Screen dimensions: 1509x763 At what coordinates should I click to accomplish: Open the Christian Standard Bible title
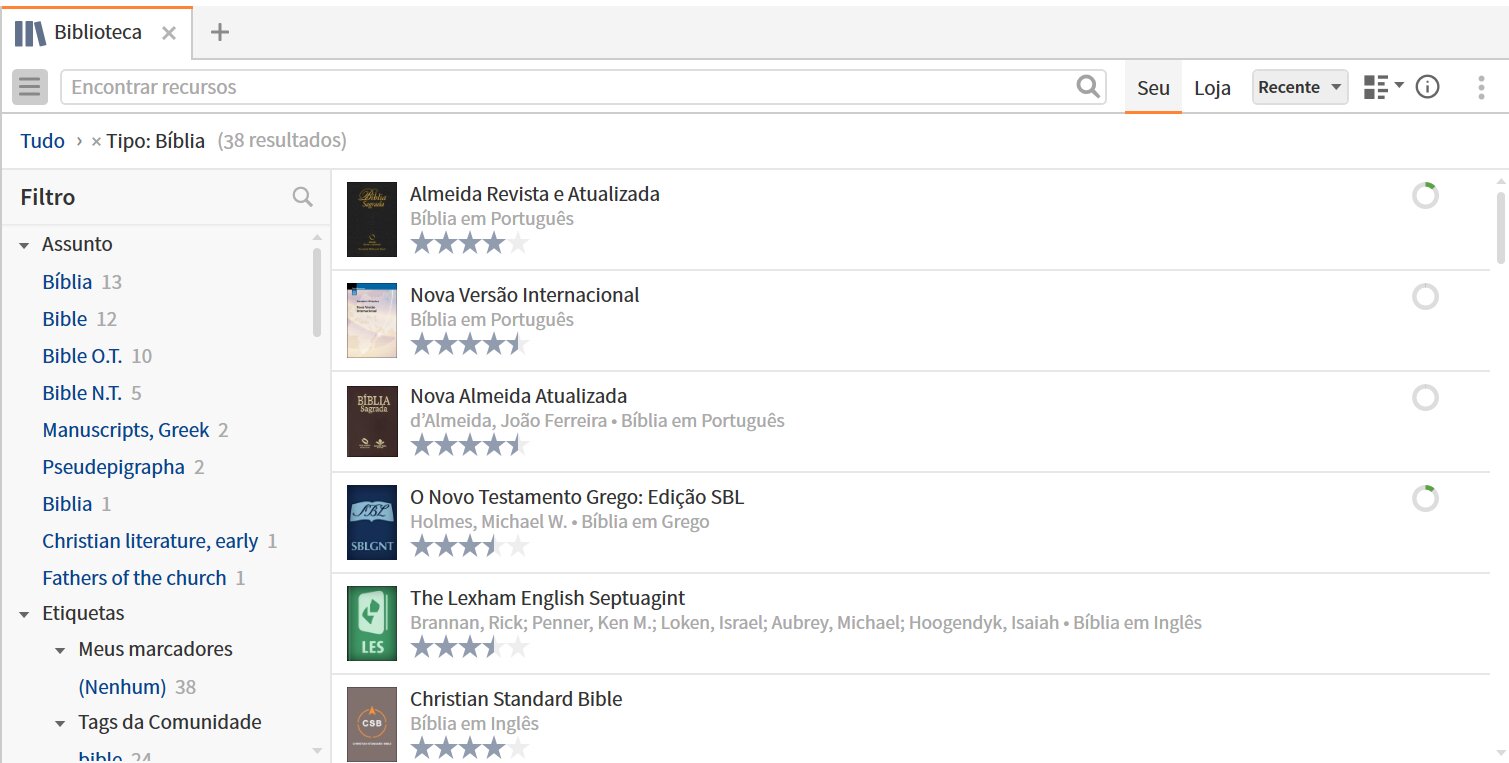[516, 699]
